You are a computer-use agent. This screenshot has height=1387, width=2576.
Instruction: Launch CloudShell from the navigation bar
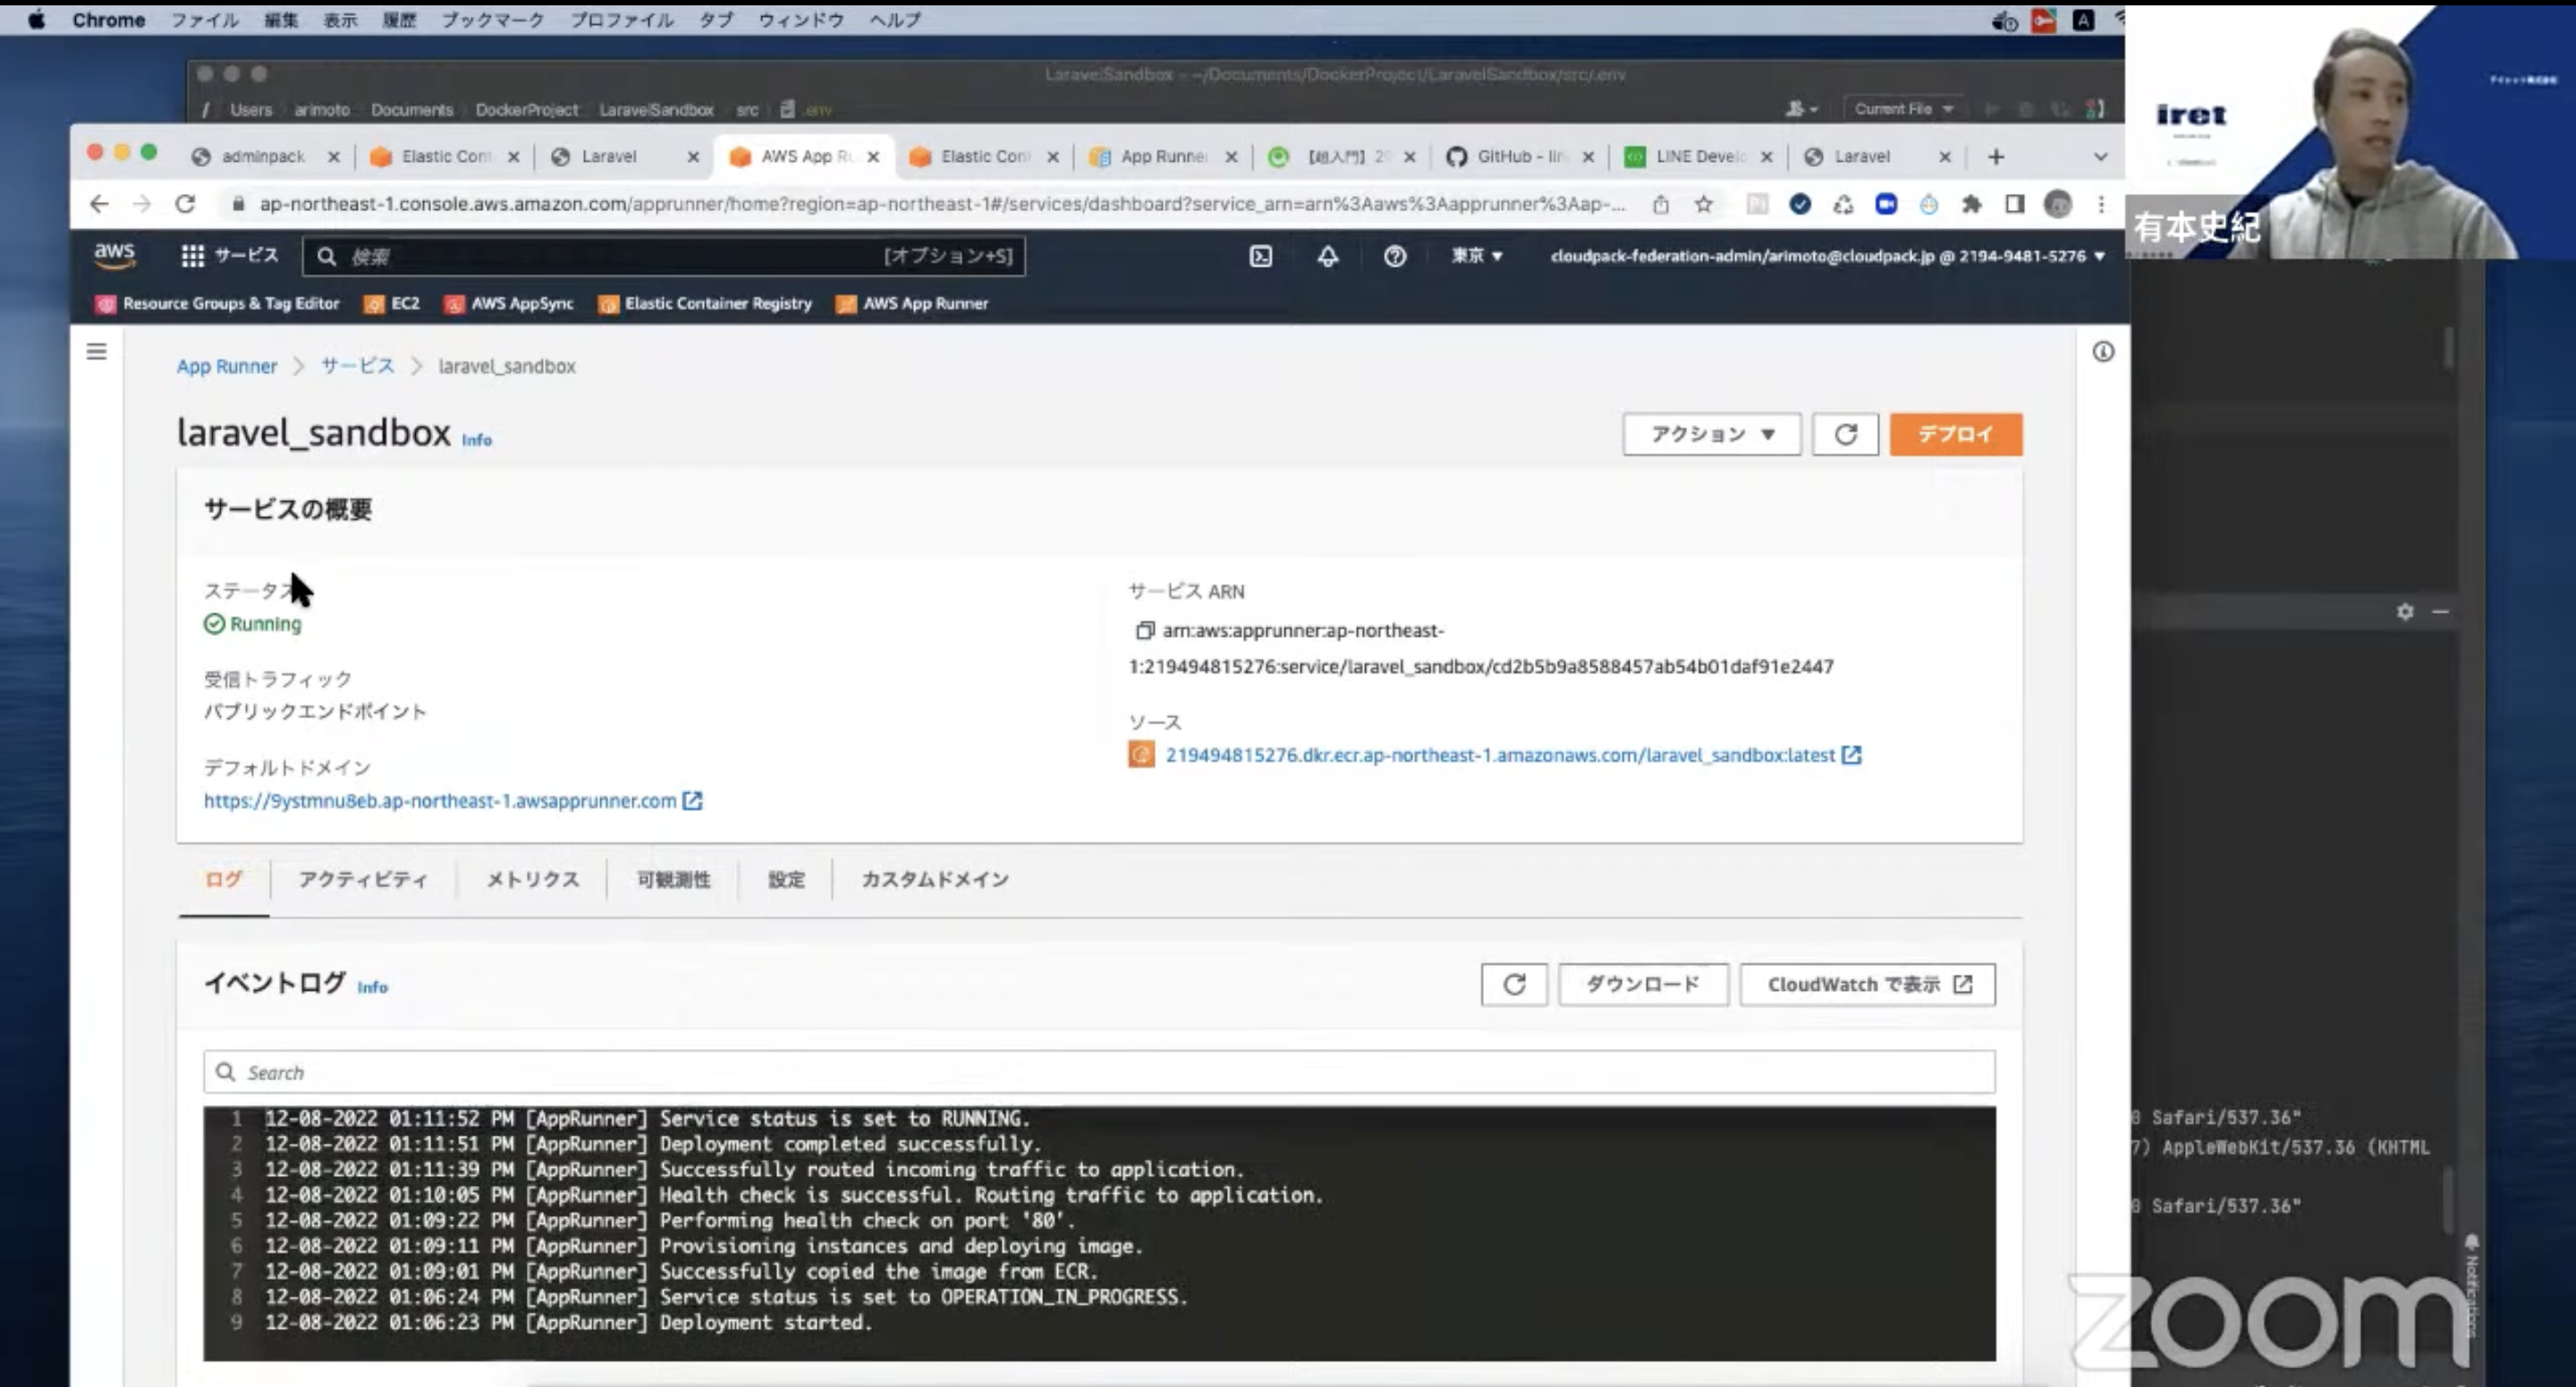pyautogui.click(x=1259, y=256)
